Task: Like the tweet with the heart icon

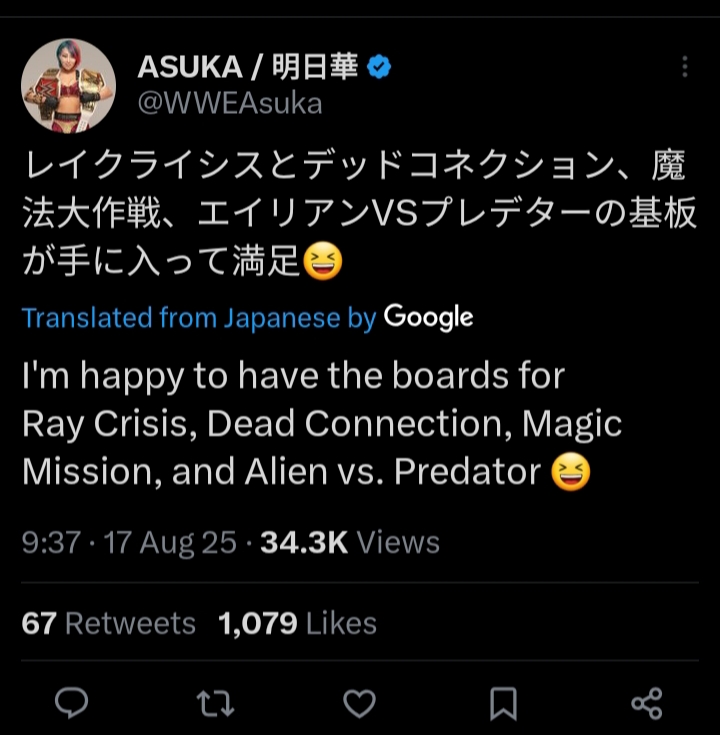Action: click(x=360, y=703)
